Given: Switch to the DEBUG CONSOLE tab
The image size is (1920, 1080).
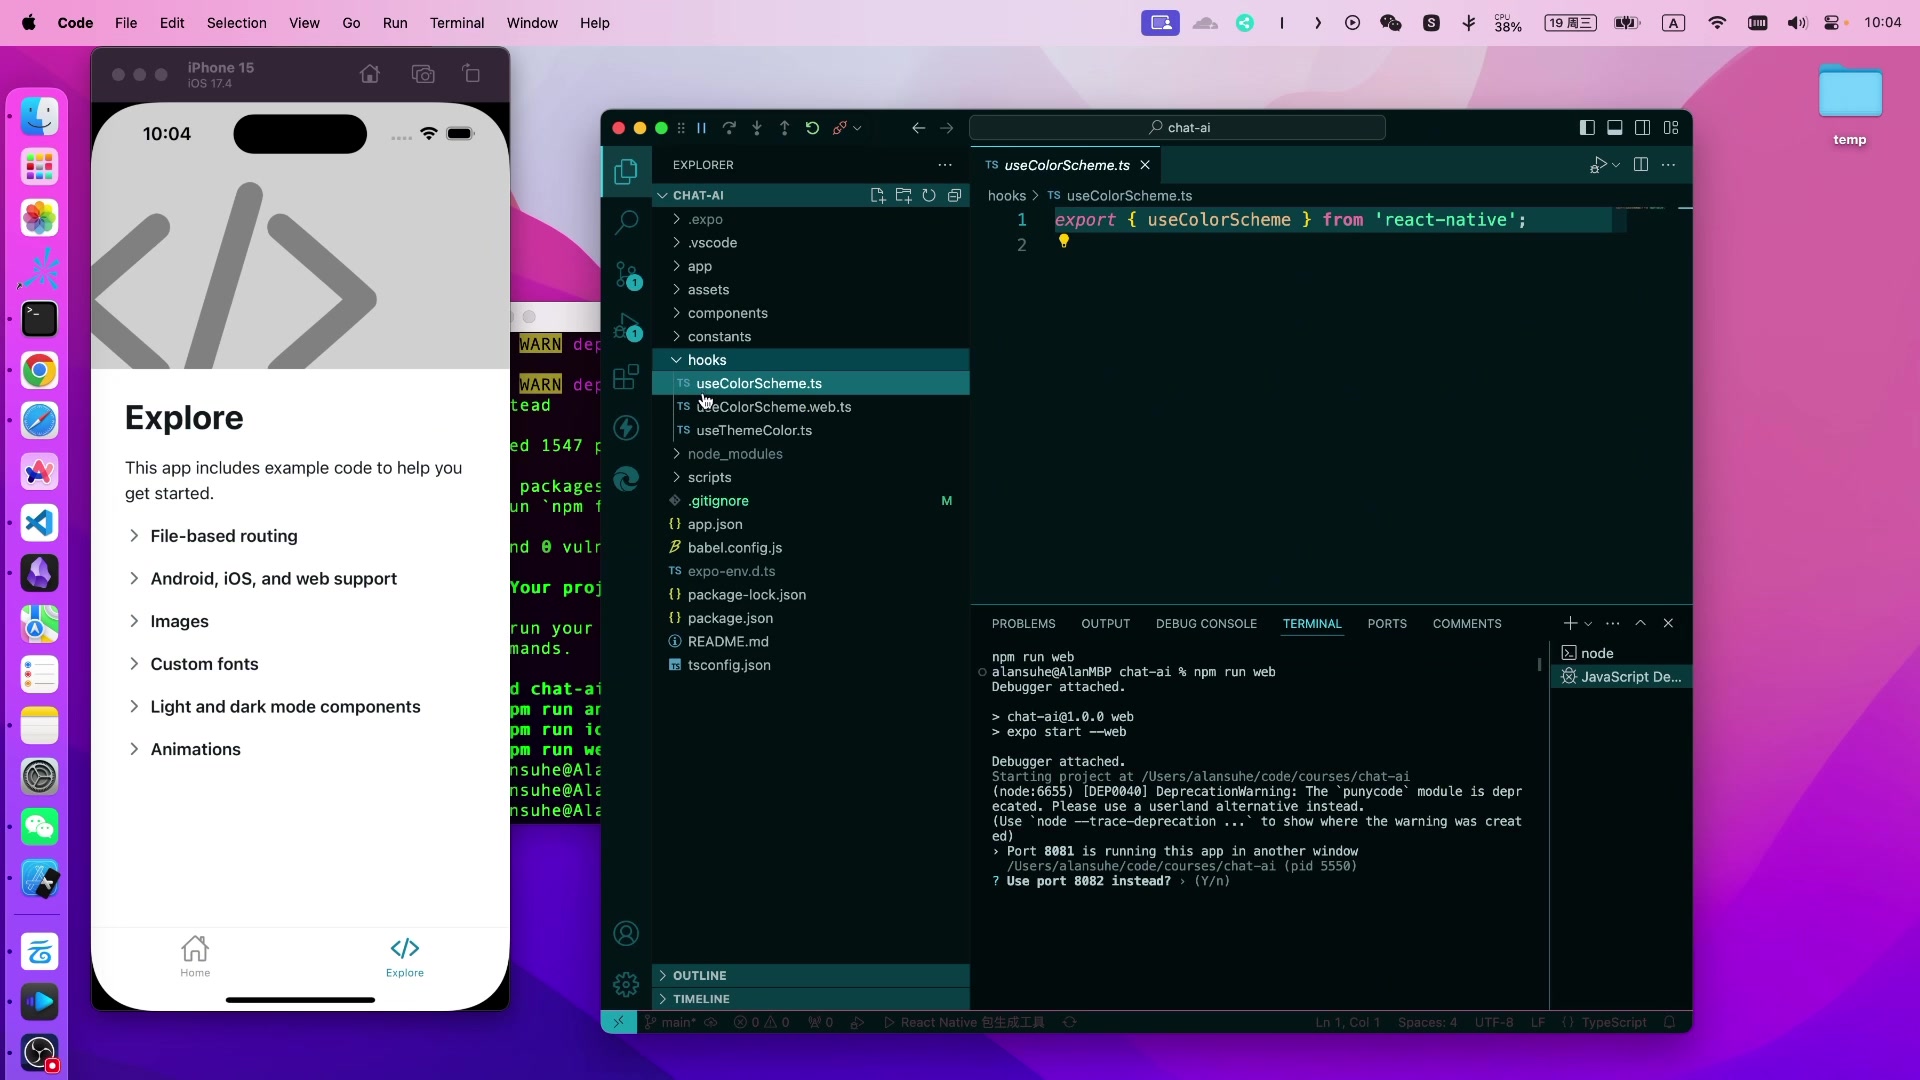Looking at the screenshot, I should click(1206, 624).
